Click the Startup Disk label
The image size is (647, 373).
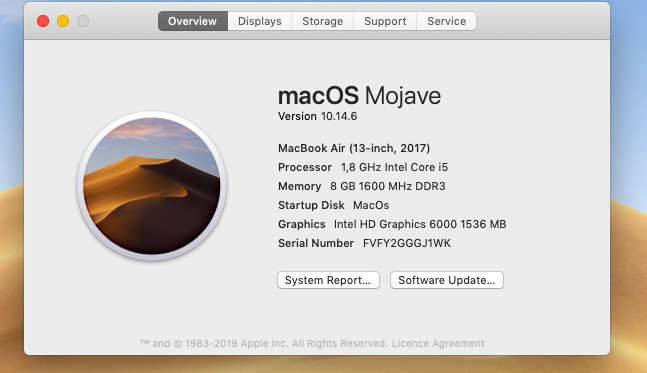tap(311, 205)
